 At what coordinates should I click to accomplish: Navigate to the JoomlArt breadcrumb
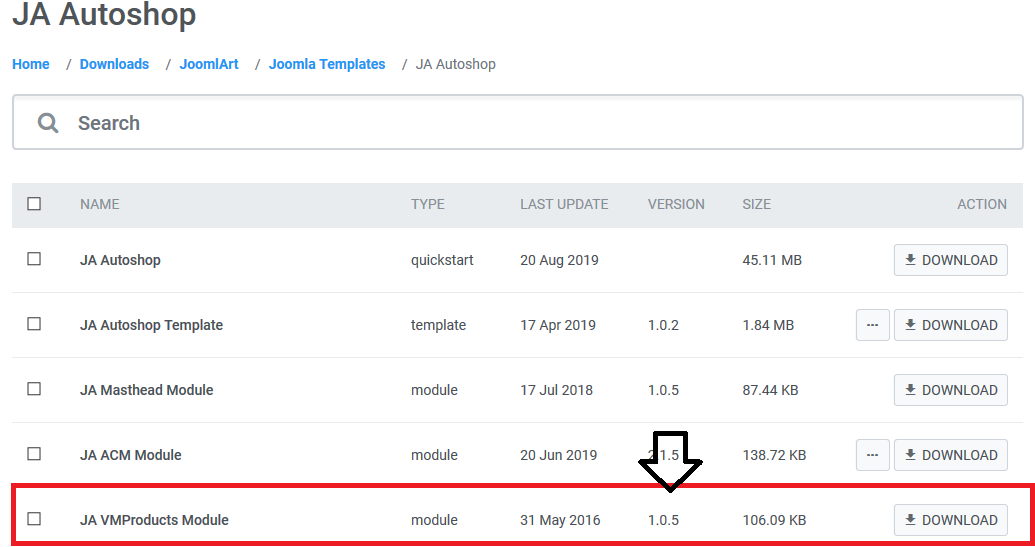tap(209, 64)
